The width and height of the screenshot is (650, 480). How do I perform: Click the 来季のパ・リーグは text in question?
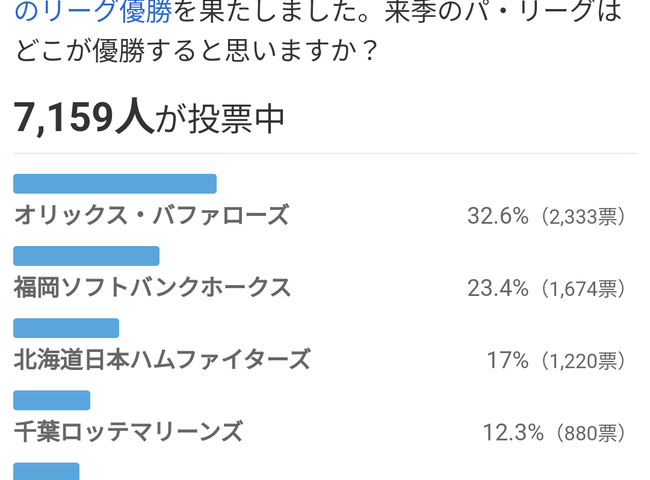click(504, 11)
